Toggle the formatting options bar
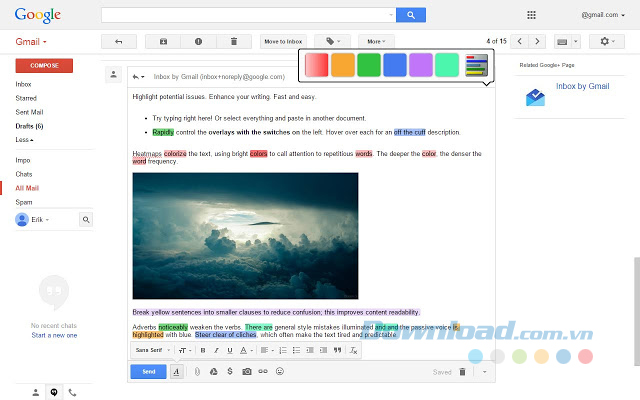The image size is (640, 400). (176, 372)
